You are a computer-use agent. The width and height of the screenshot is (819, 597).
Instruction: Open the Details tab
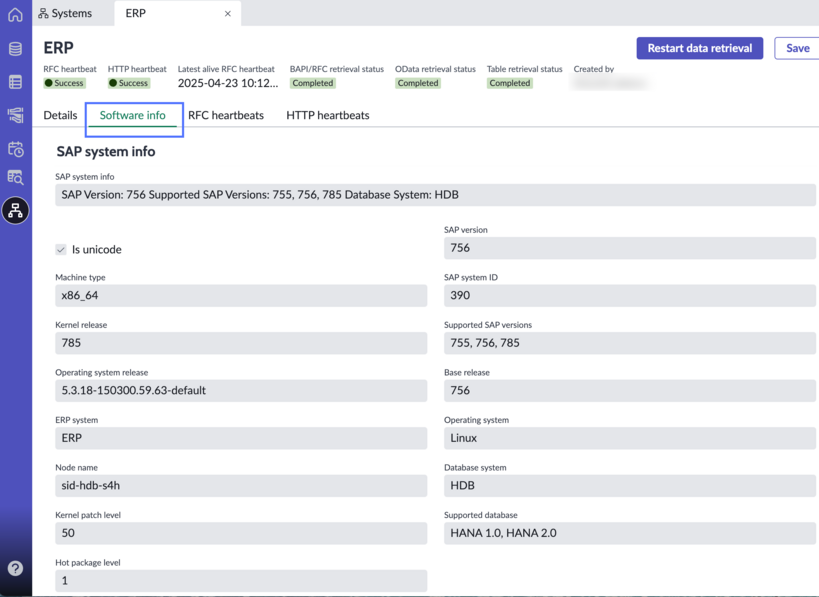60,115
